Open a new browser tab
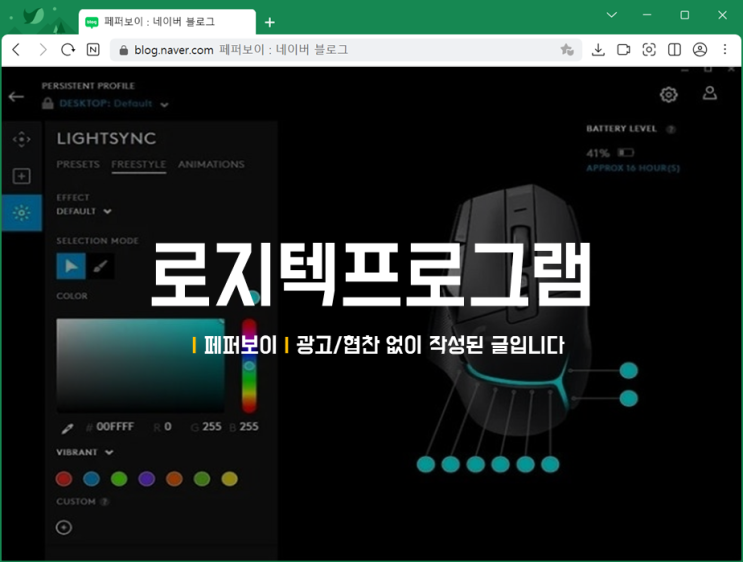 (270, 22)
